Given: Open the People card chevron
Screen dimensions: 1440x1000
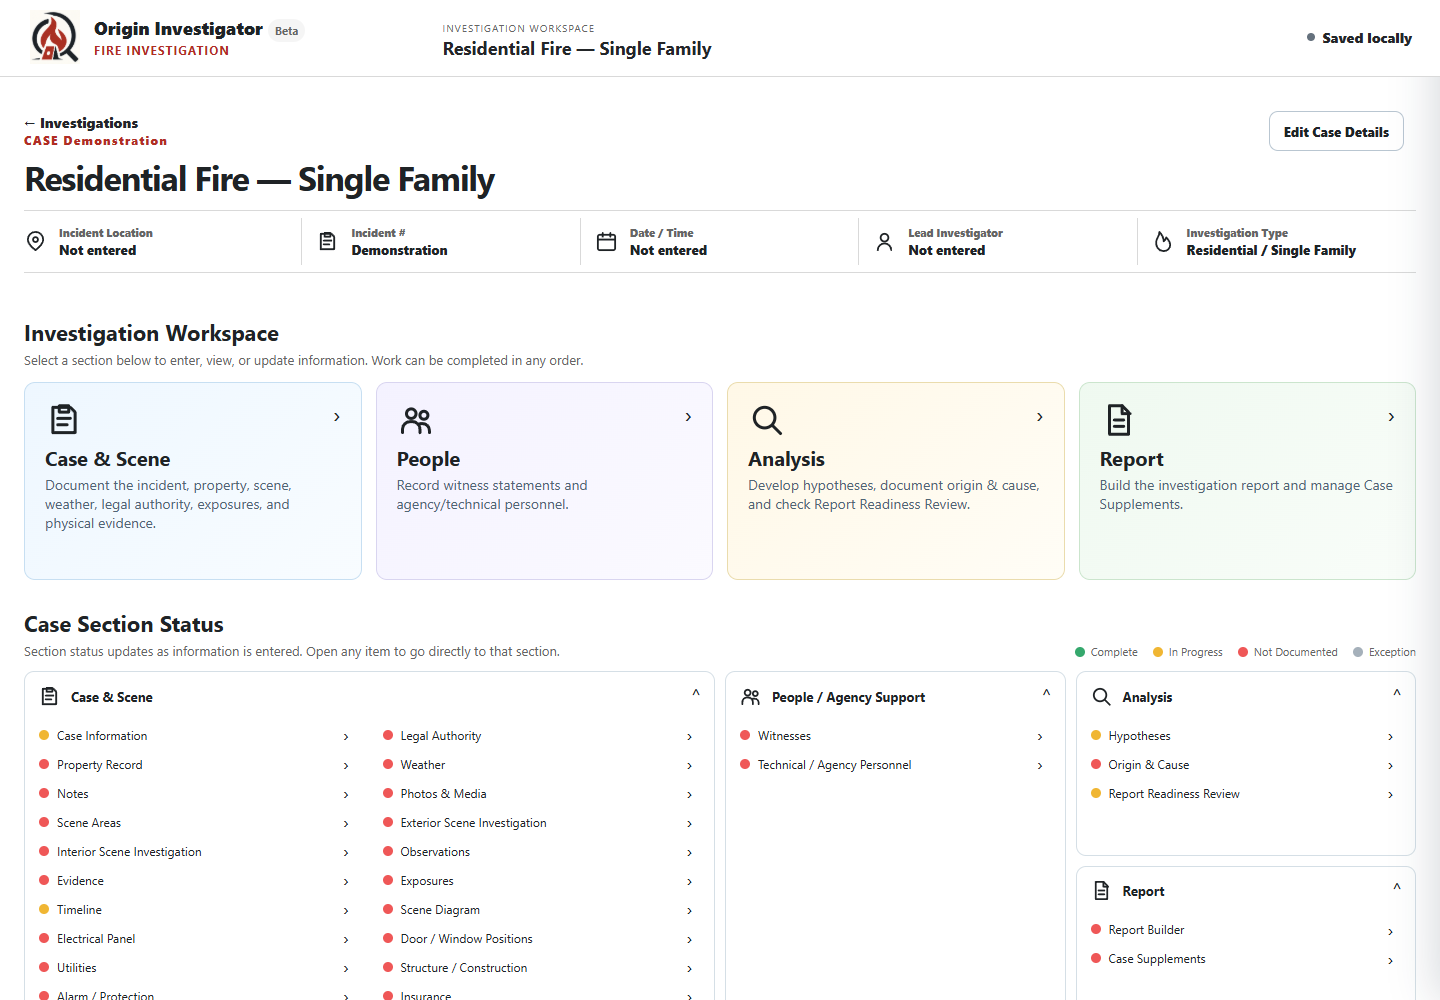Looking at the screenshot, I should point(688,417).
